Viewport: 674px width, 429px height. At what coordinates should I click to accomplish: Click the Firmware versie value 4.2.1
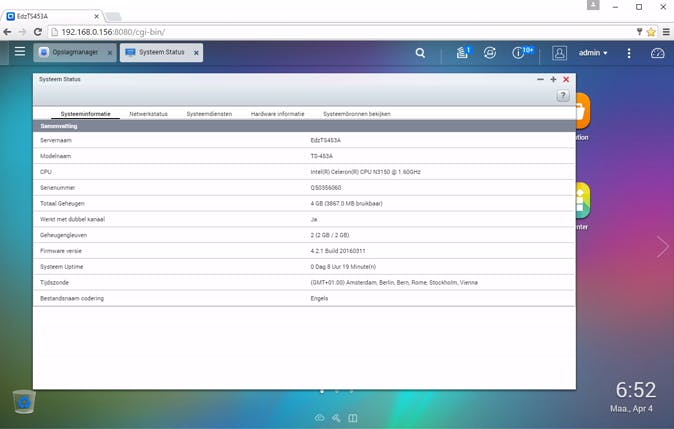tap(338, 251)
